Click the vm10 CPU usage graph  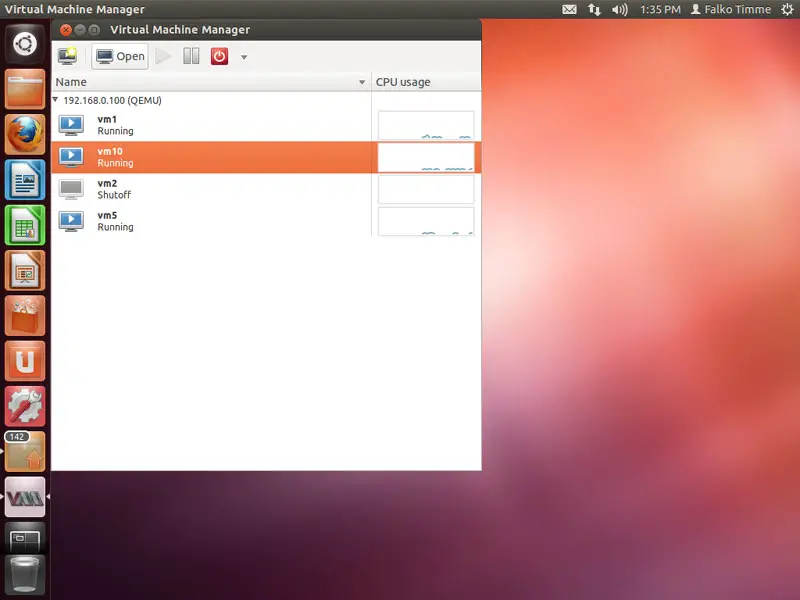(426, 157)
